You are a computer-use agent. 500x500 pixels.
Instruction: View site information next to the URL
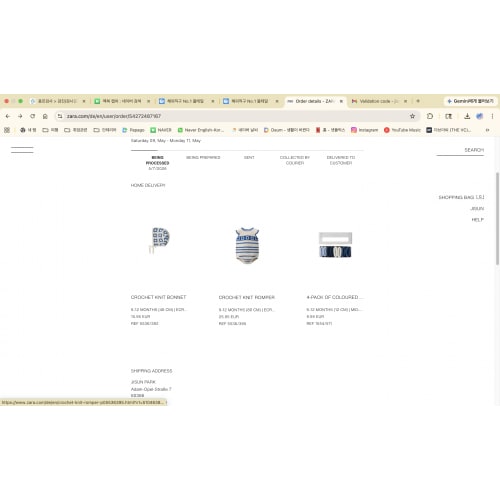coord(60,116)
